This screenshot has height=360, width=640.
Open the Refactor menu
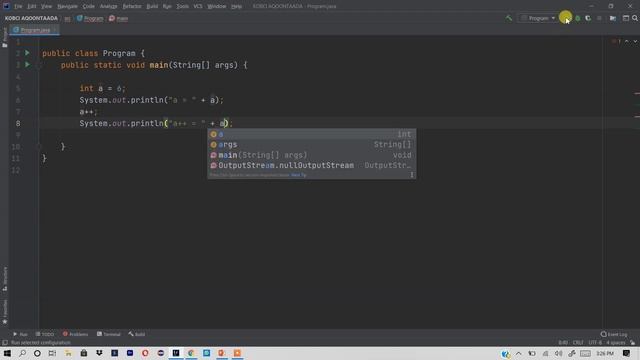132,6
